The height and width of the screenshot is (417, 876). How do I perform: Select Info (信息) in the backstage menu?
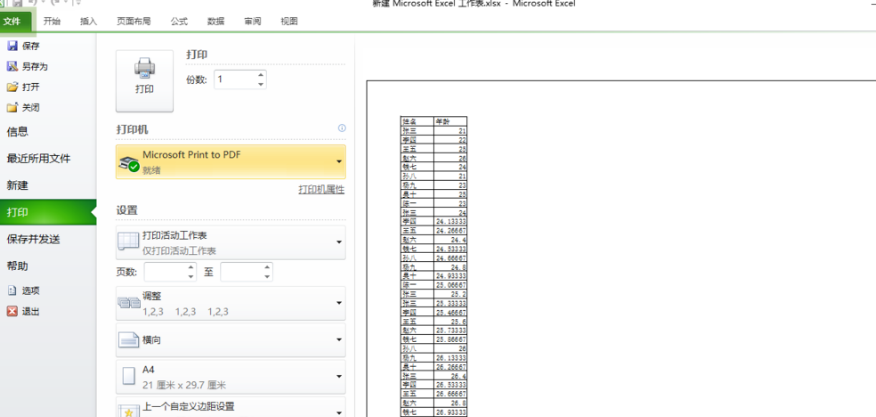tap(18, 131)
